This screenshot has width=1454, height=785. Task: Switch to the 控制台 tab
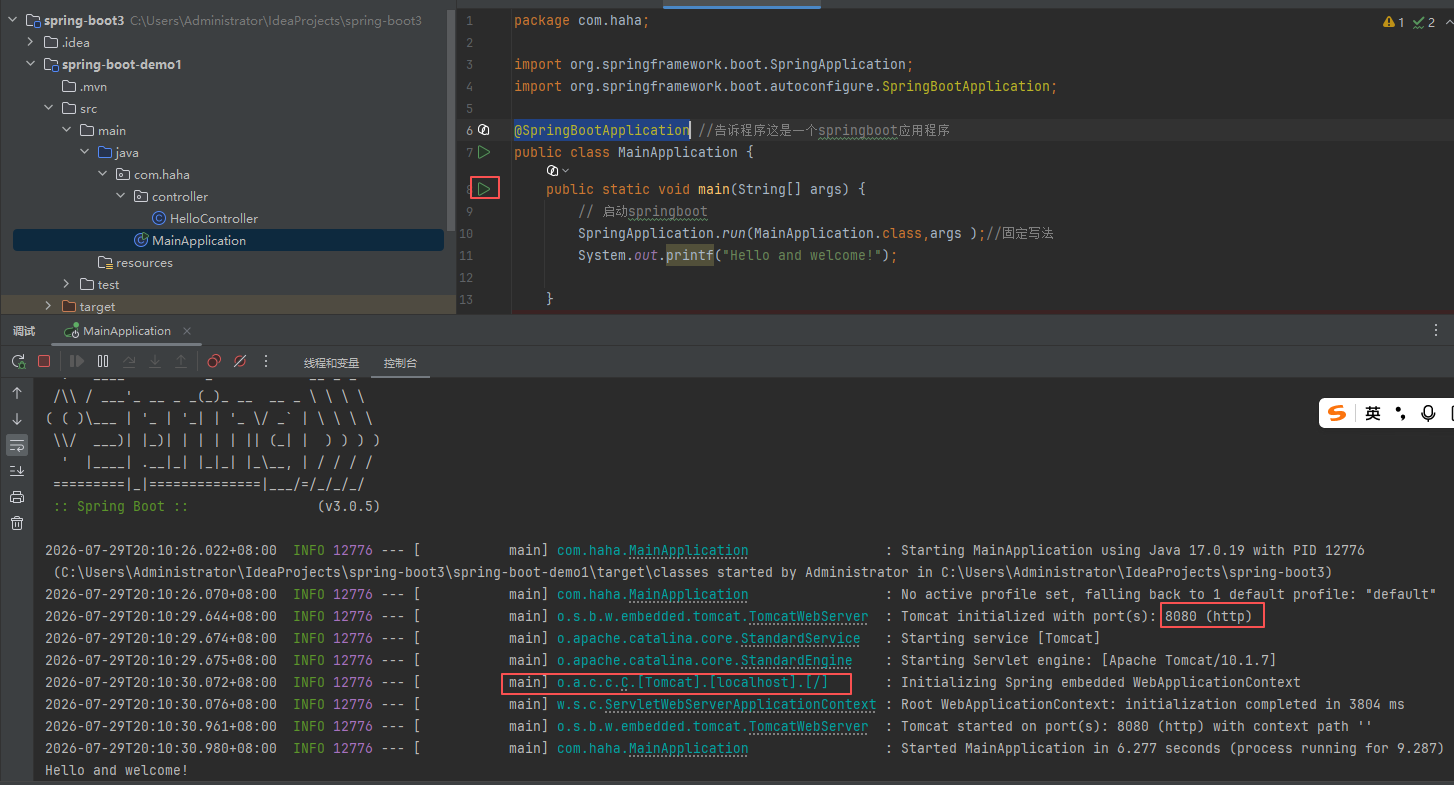click(400, 362)
